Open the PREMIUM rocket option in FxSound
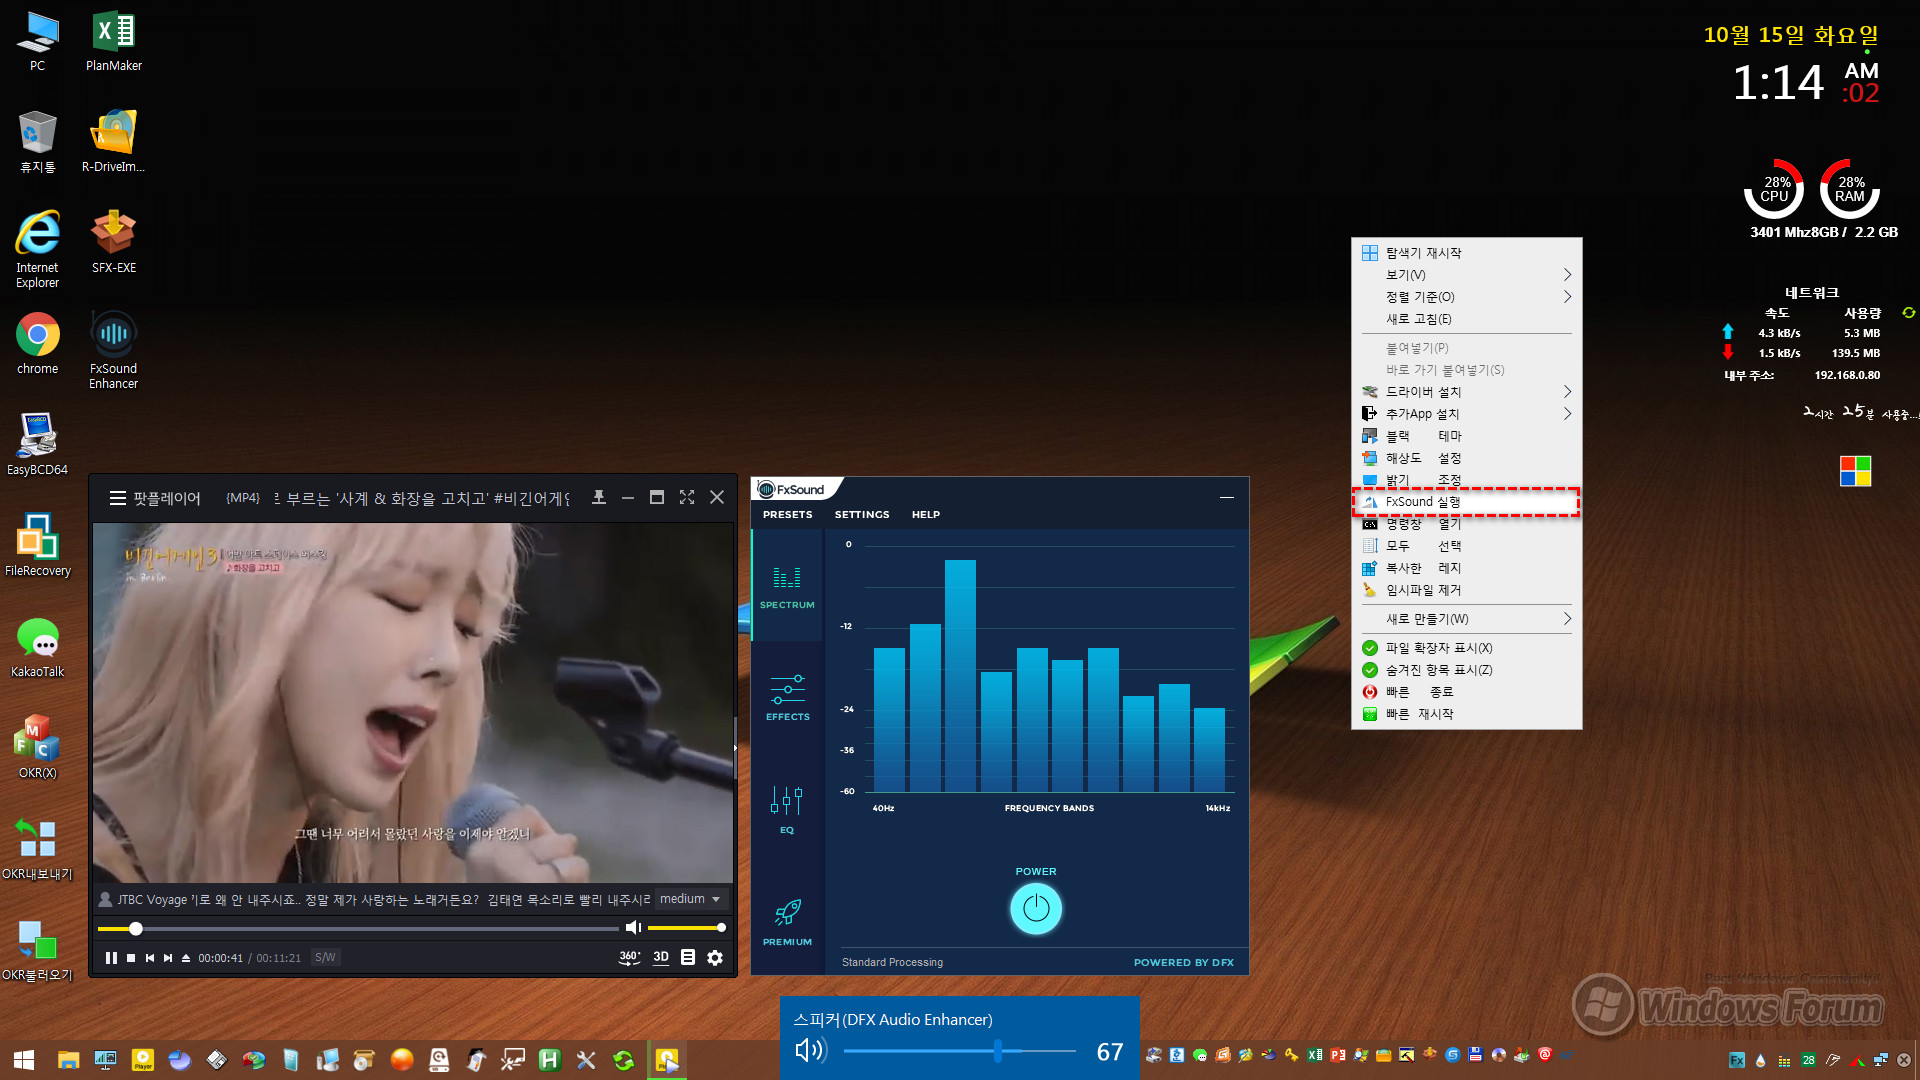This screenshot has width=1920, height=1080. pyautogui.click(x=787, y=922)
